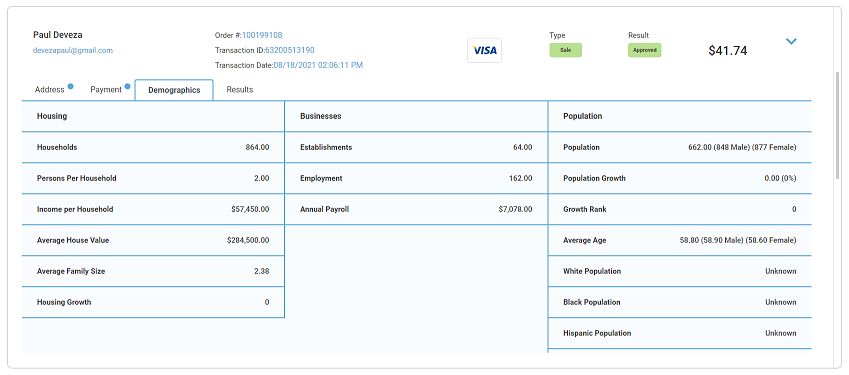
Task: Open the Results tab
Action: 240,90
